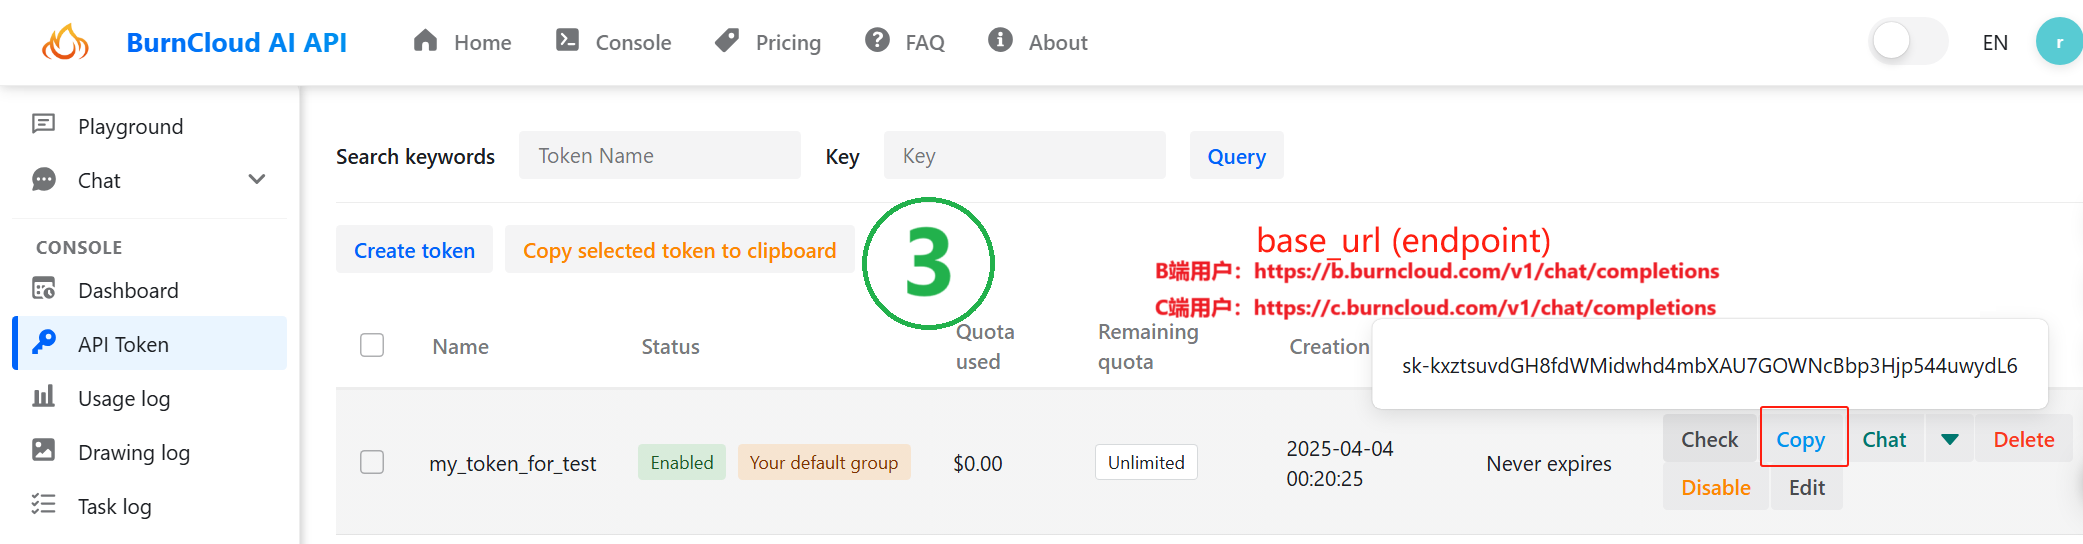Click Copy selected token to clipboard
The image size is (2083, 544).
click(679, 250)
